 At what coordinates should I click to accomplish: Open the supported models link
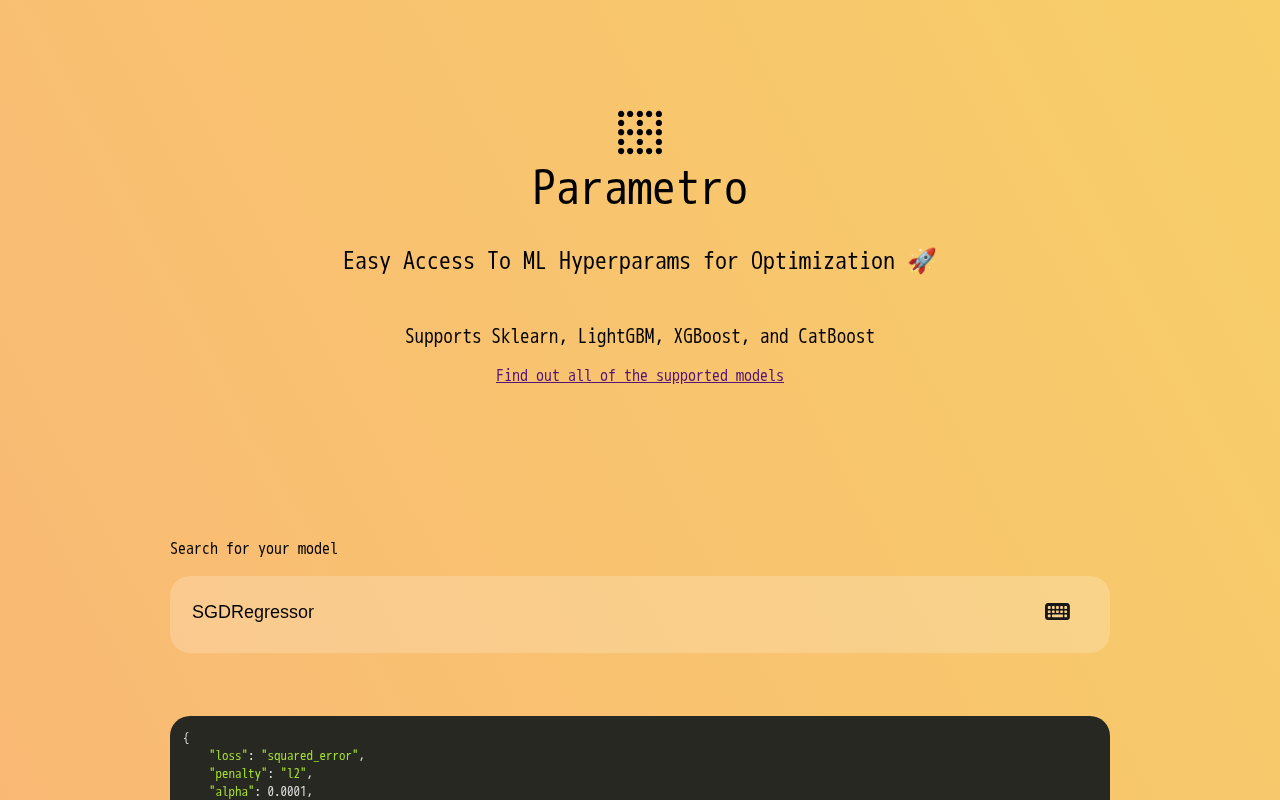(640, 376)
